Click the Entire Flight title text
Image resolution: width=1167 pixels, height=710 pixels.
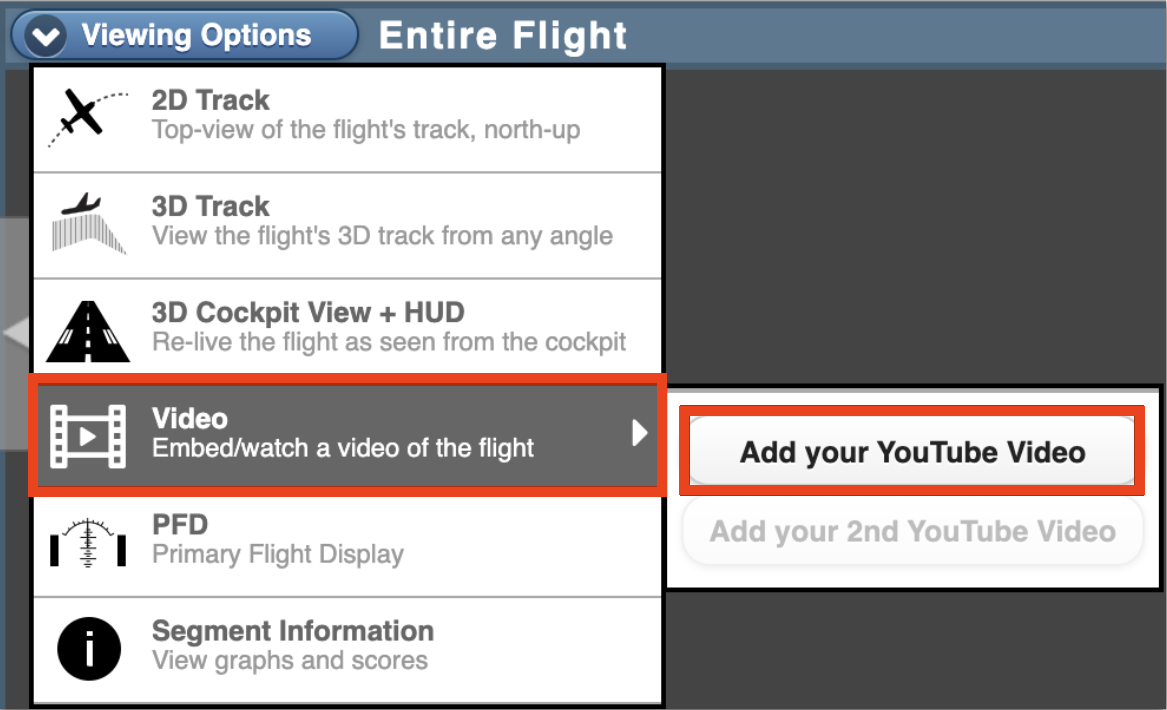tap(503, 35)
